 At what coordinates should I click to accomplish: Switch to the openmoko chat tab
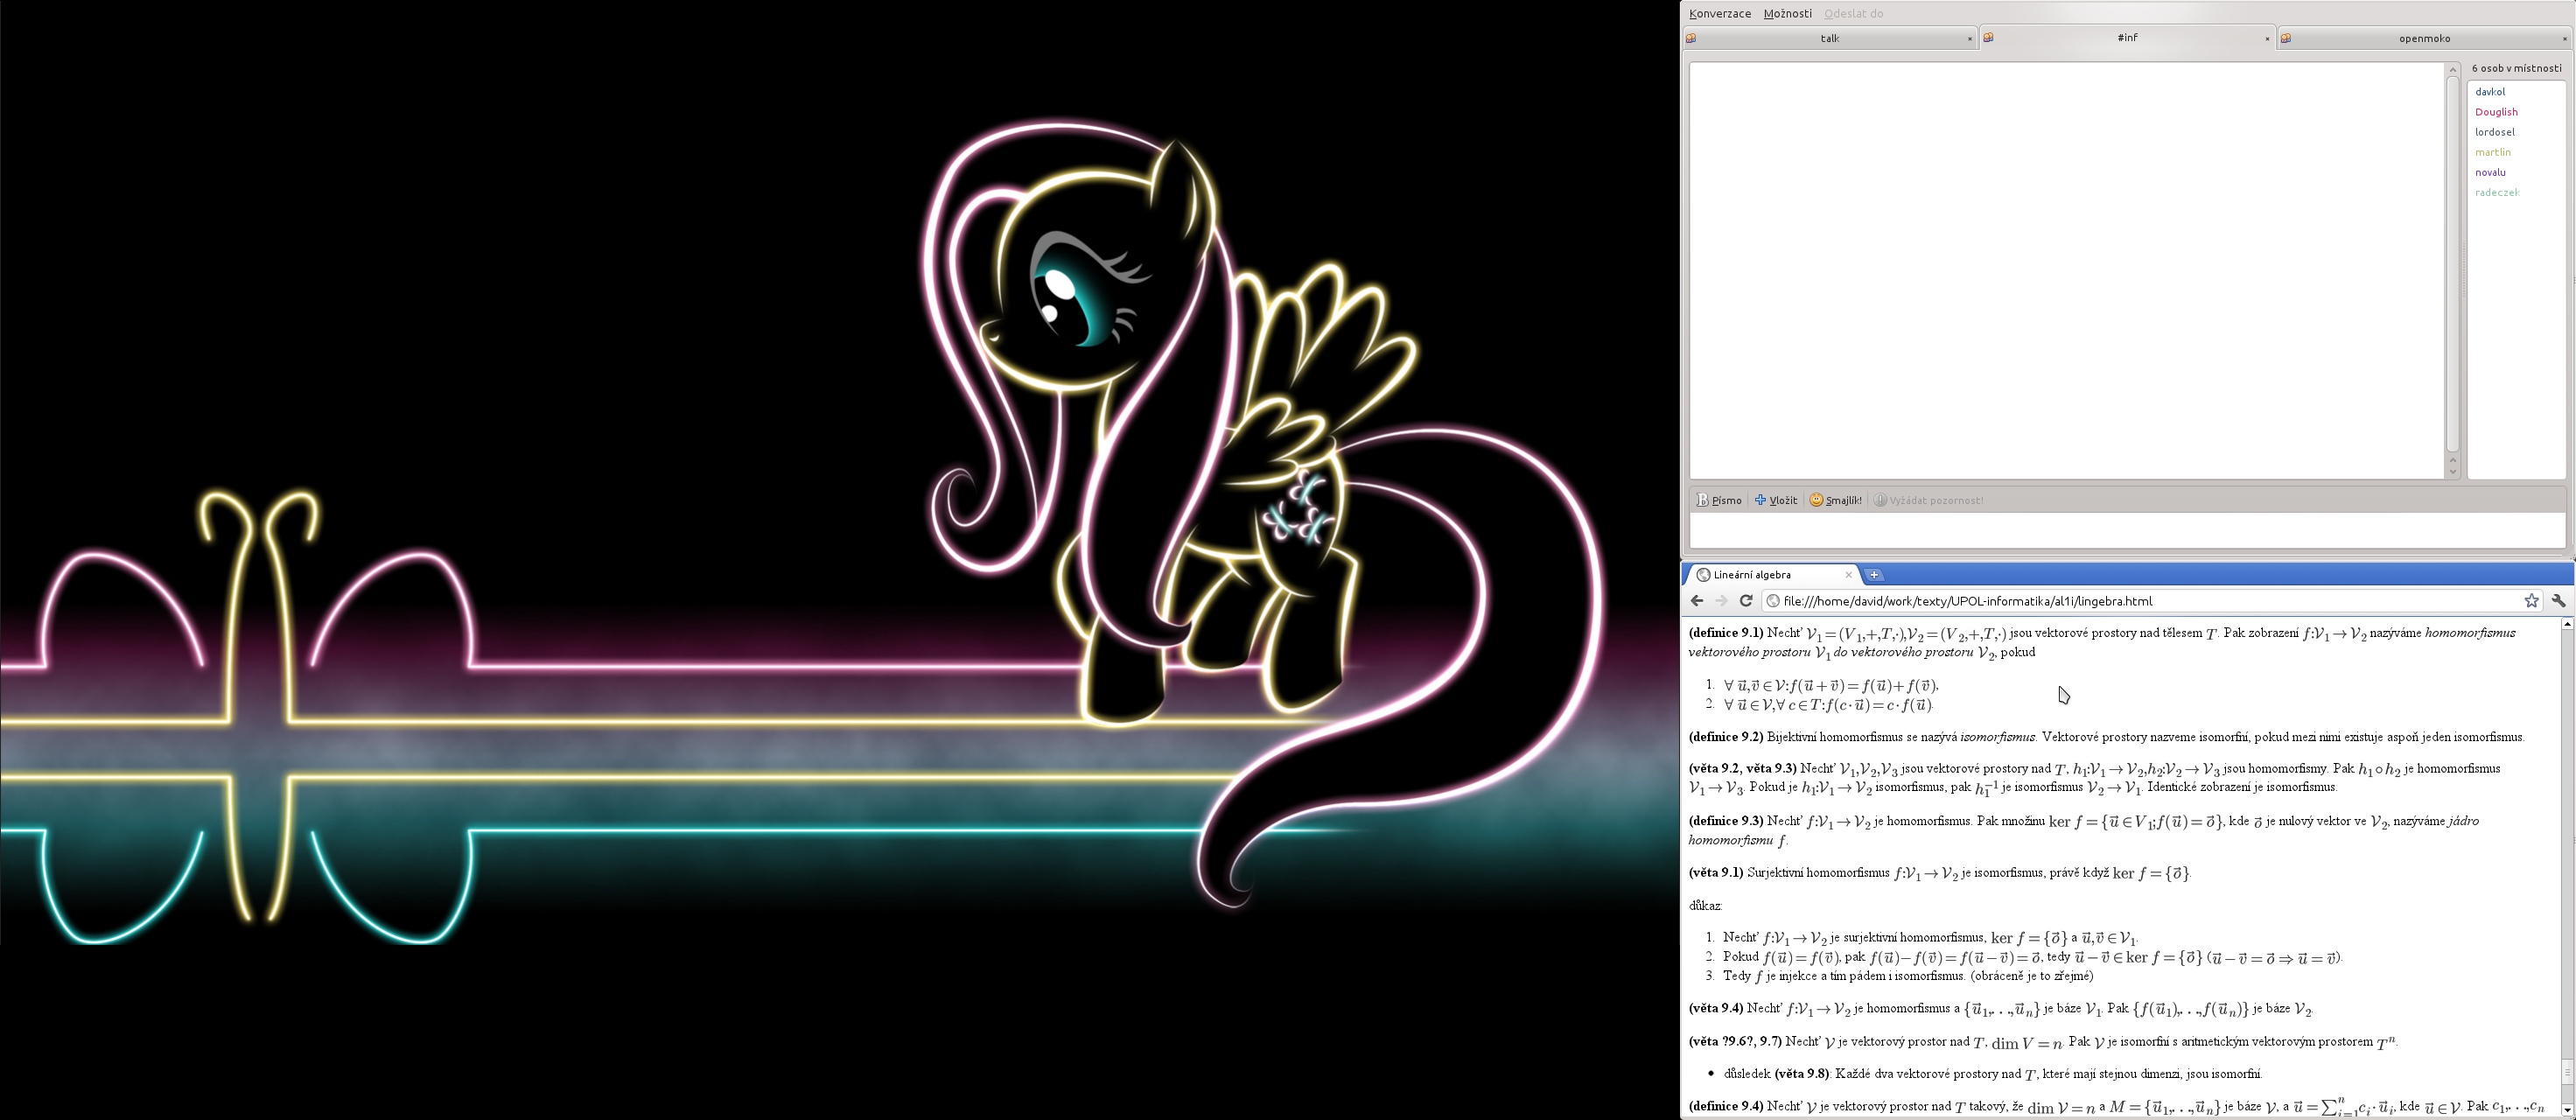(2424, 38)
